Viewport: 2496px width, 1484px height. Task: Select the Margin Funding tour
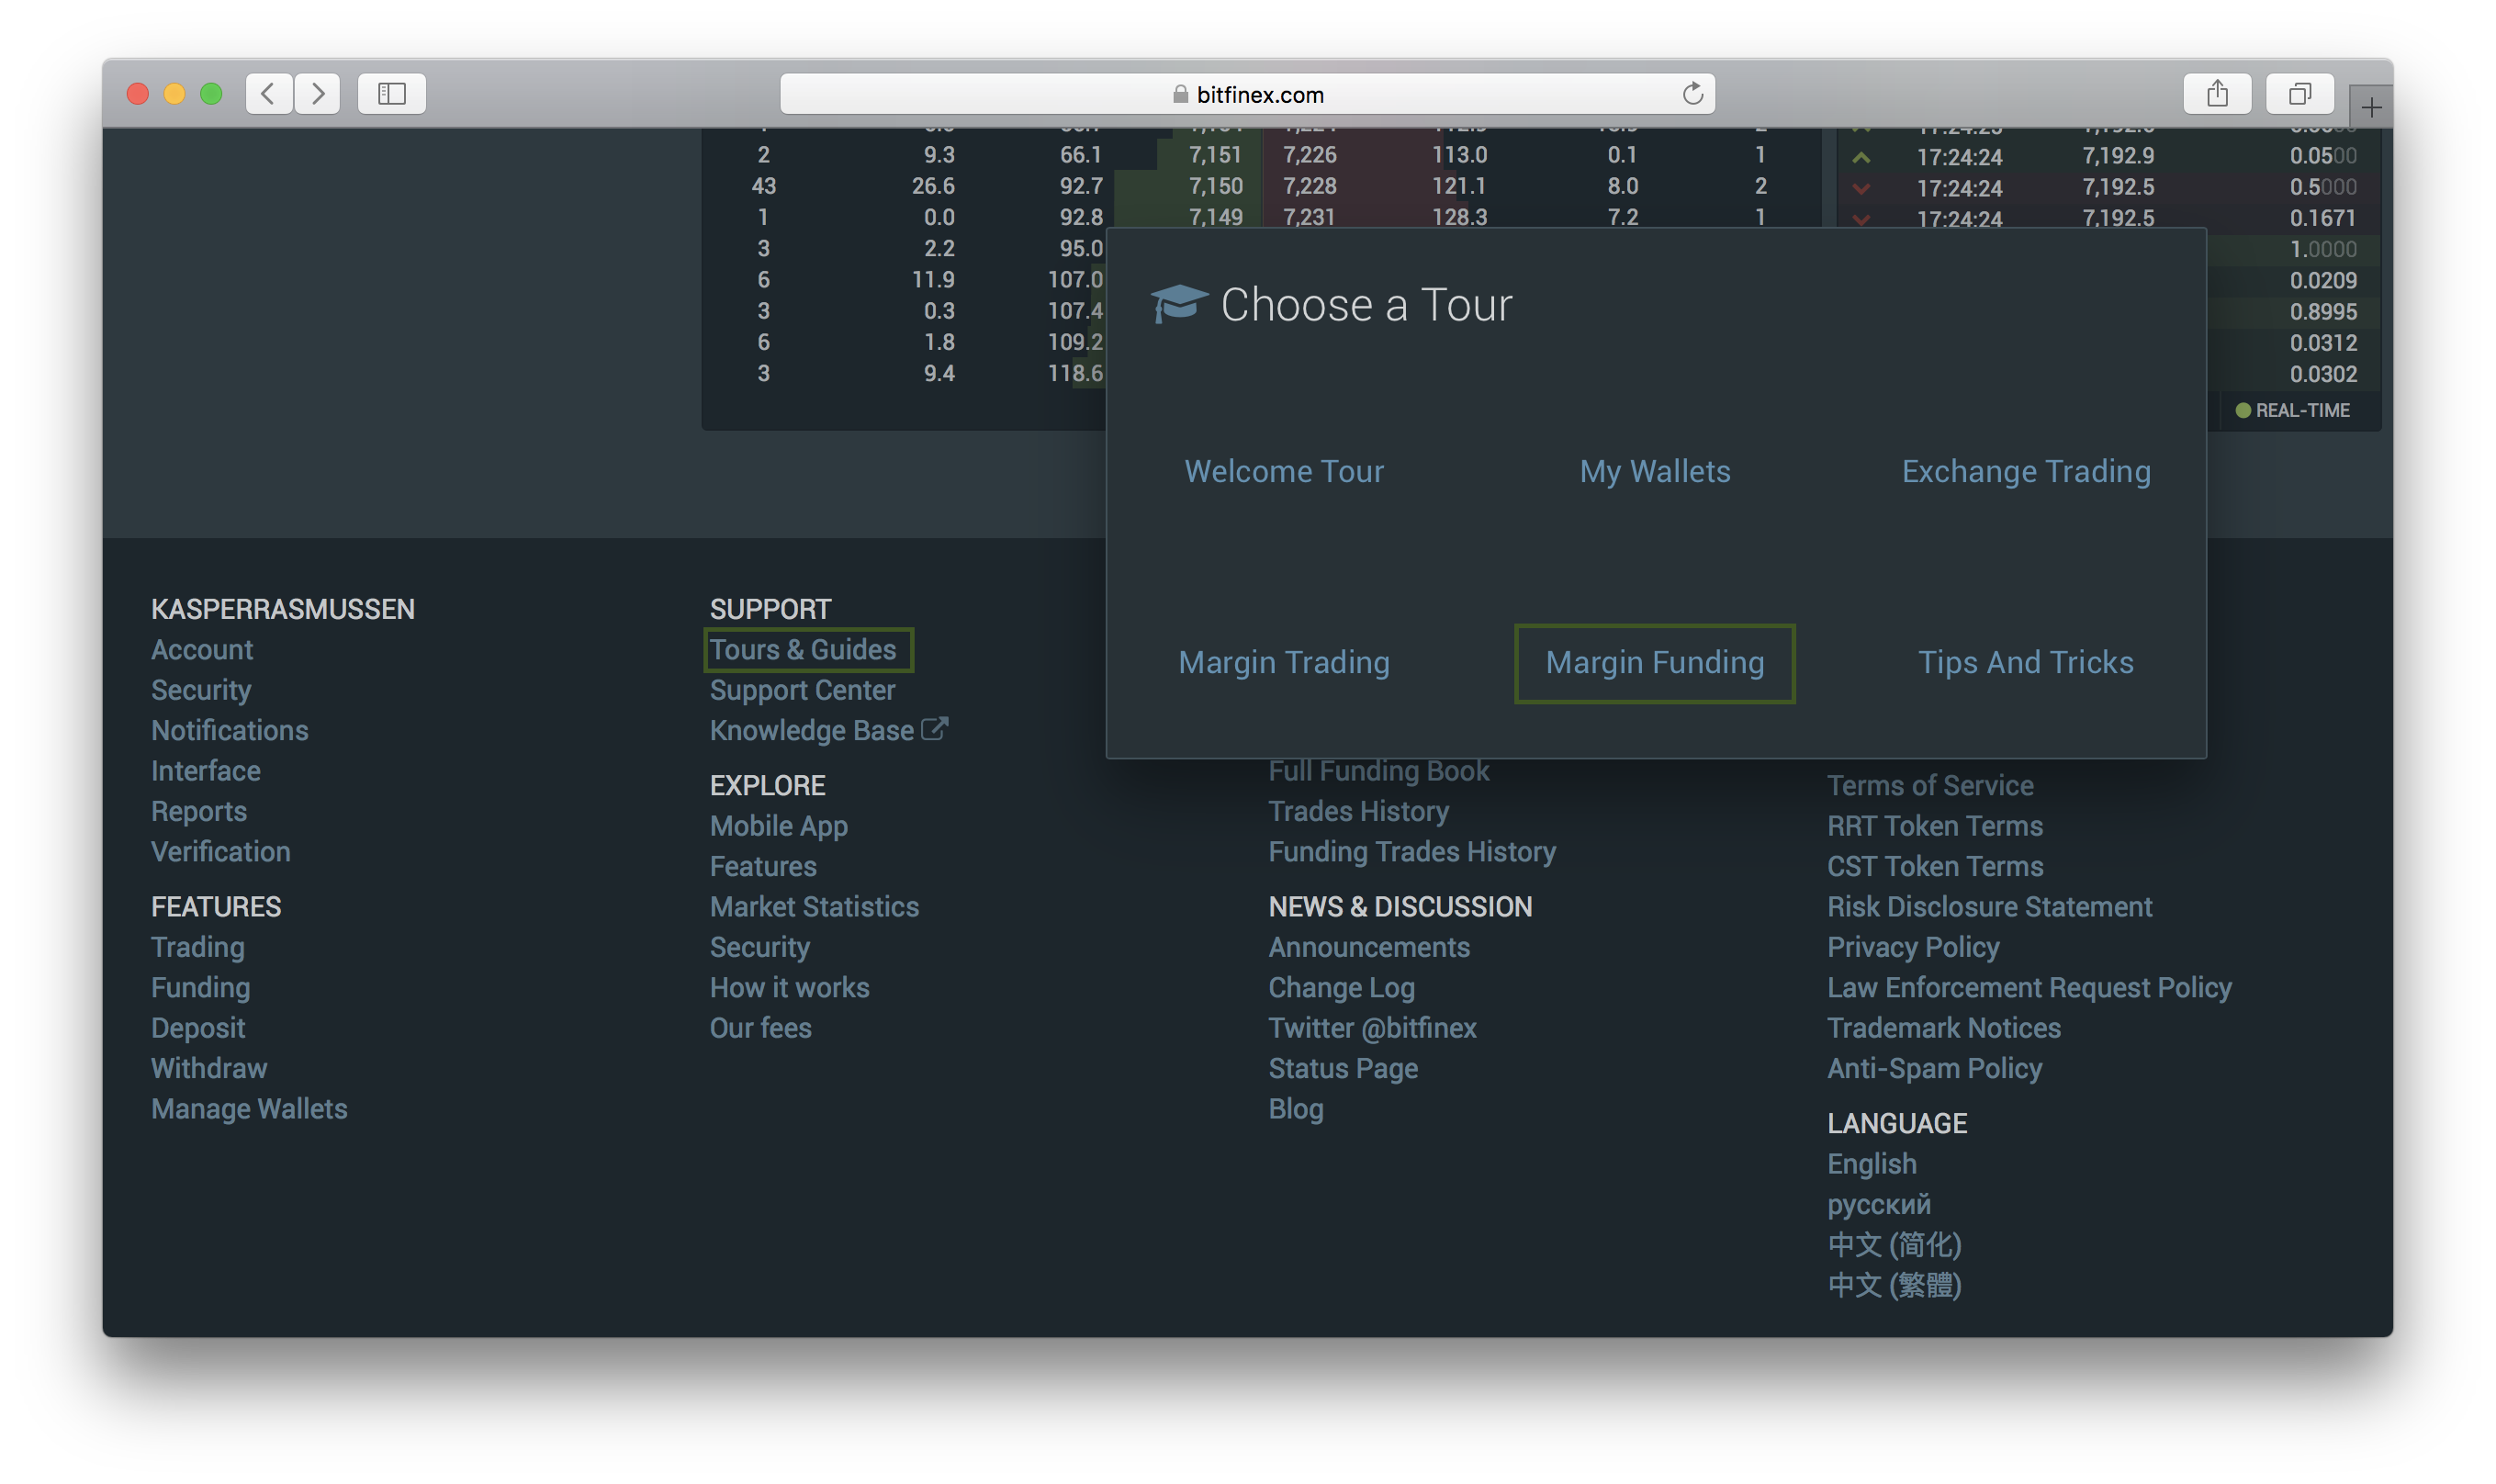(x=1655, y=661)
